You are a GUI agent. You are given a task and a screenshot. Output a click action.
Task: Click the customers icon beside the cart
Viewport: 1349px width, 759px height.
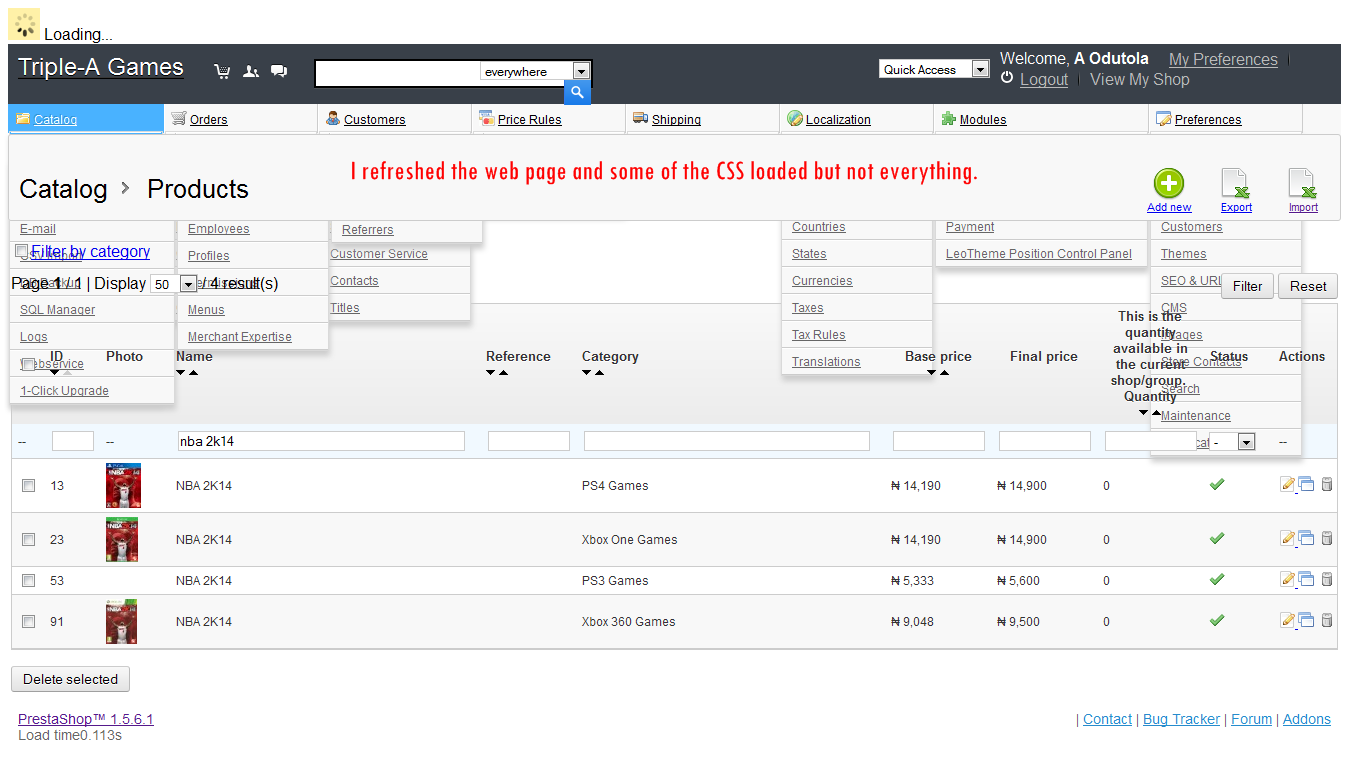[251, 71]
